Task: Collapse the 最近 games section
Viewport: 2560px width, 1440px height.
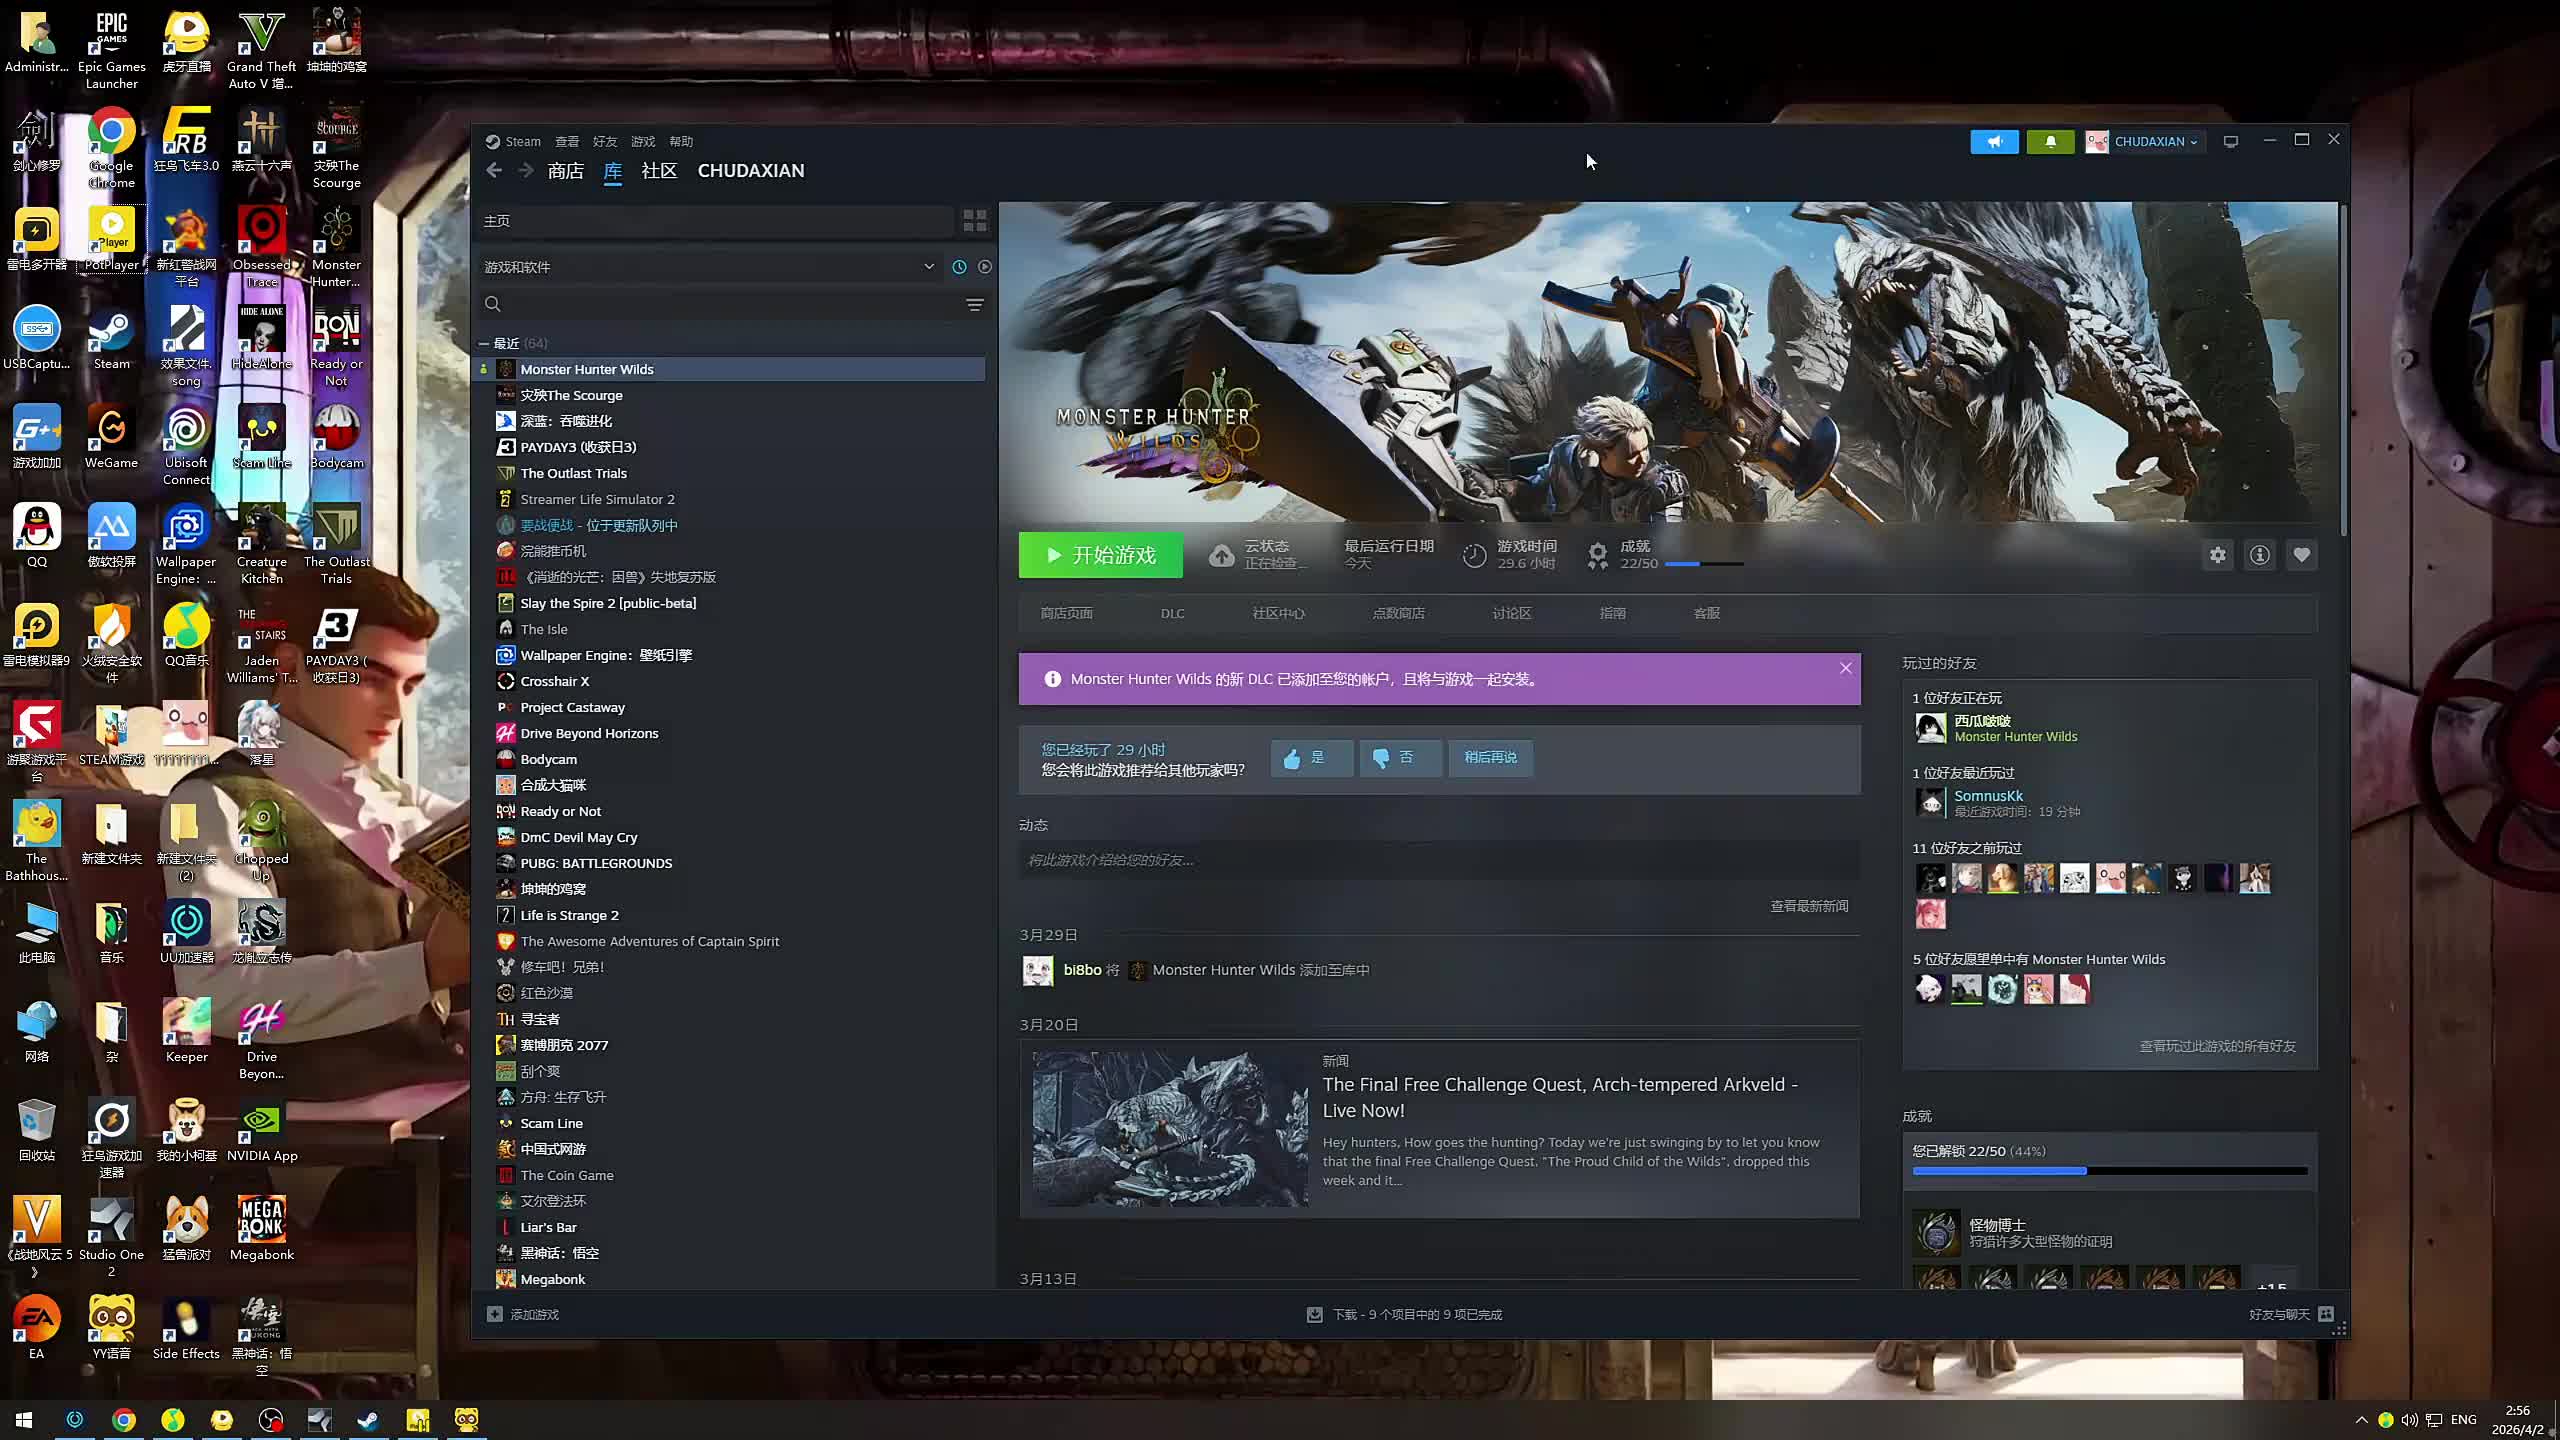Action: (484, 343)
